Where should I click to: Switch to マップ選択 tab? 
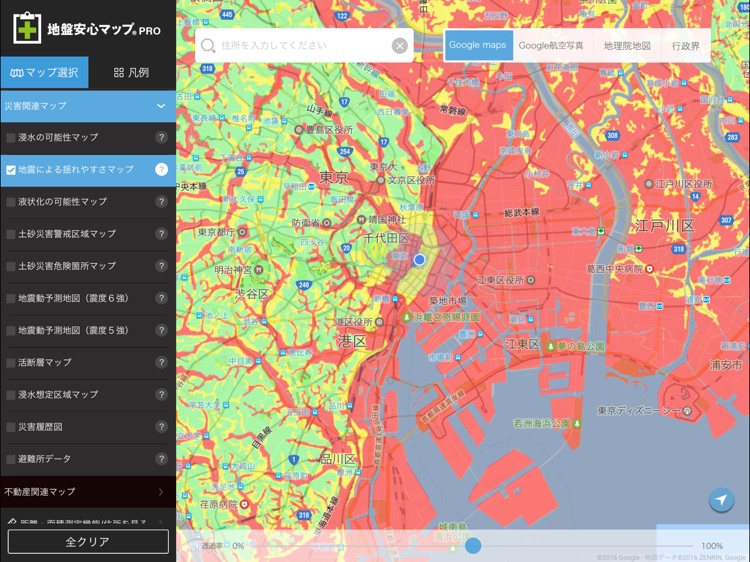click(44, 72)
